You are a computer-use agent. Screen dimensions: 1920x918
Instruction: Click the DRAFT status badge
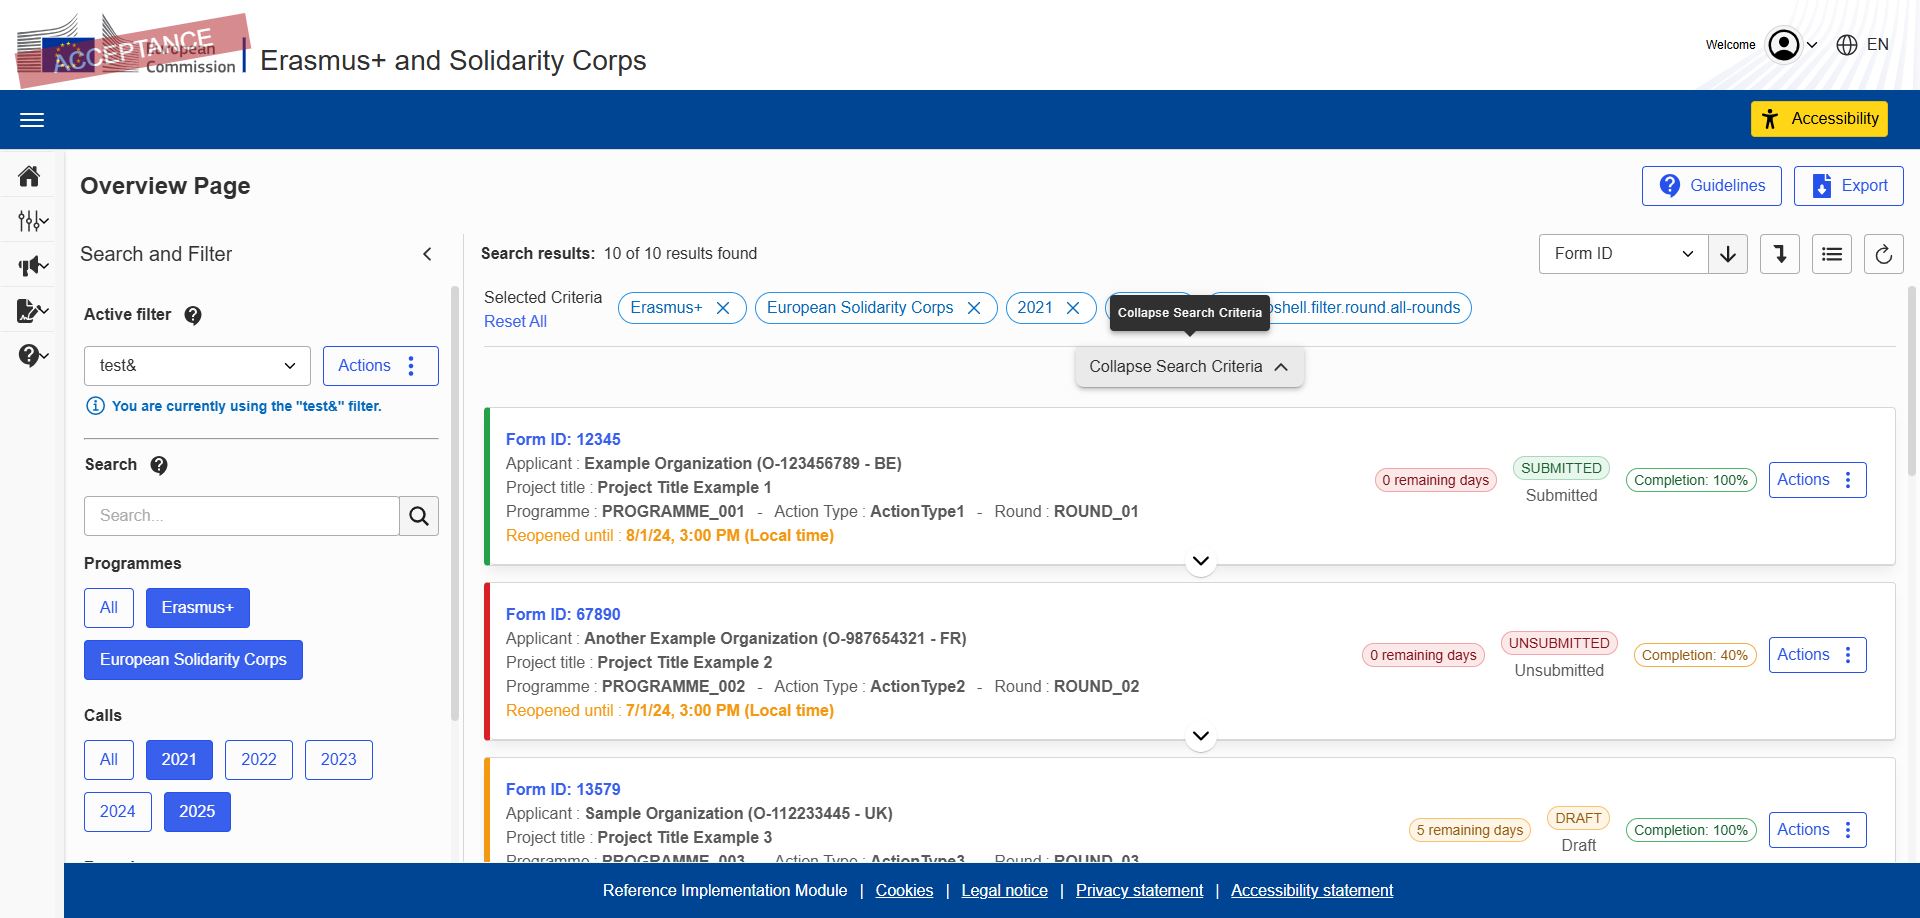coord(1578,819)
